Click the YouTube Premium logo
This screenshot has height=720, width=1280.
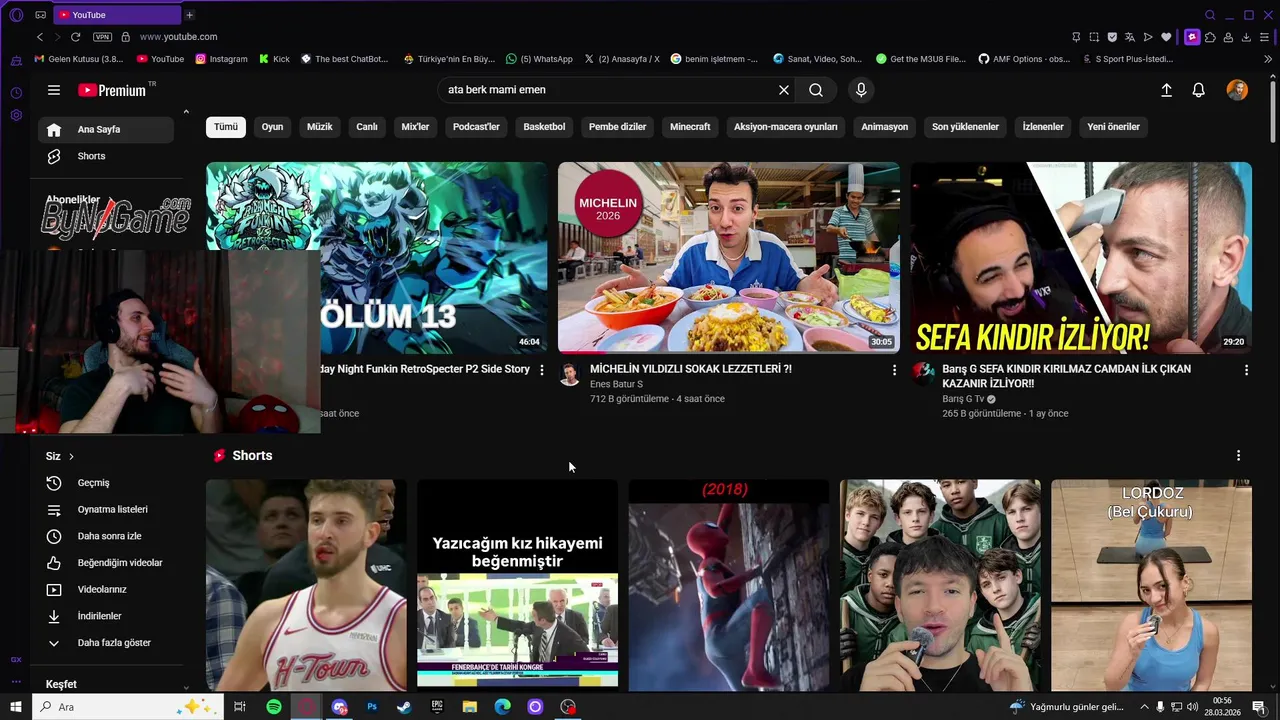click(112, 90)
